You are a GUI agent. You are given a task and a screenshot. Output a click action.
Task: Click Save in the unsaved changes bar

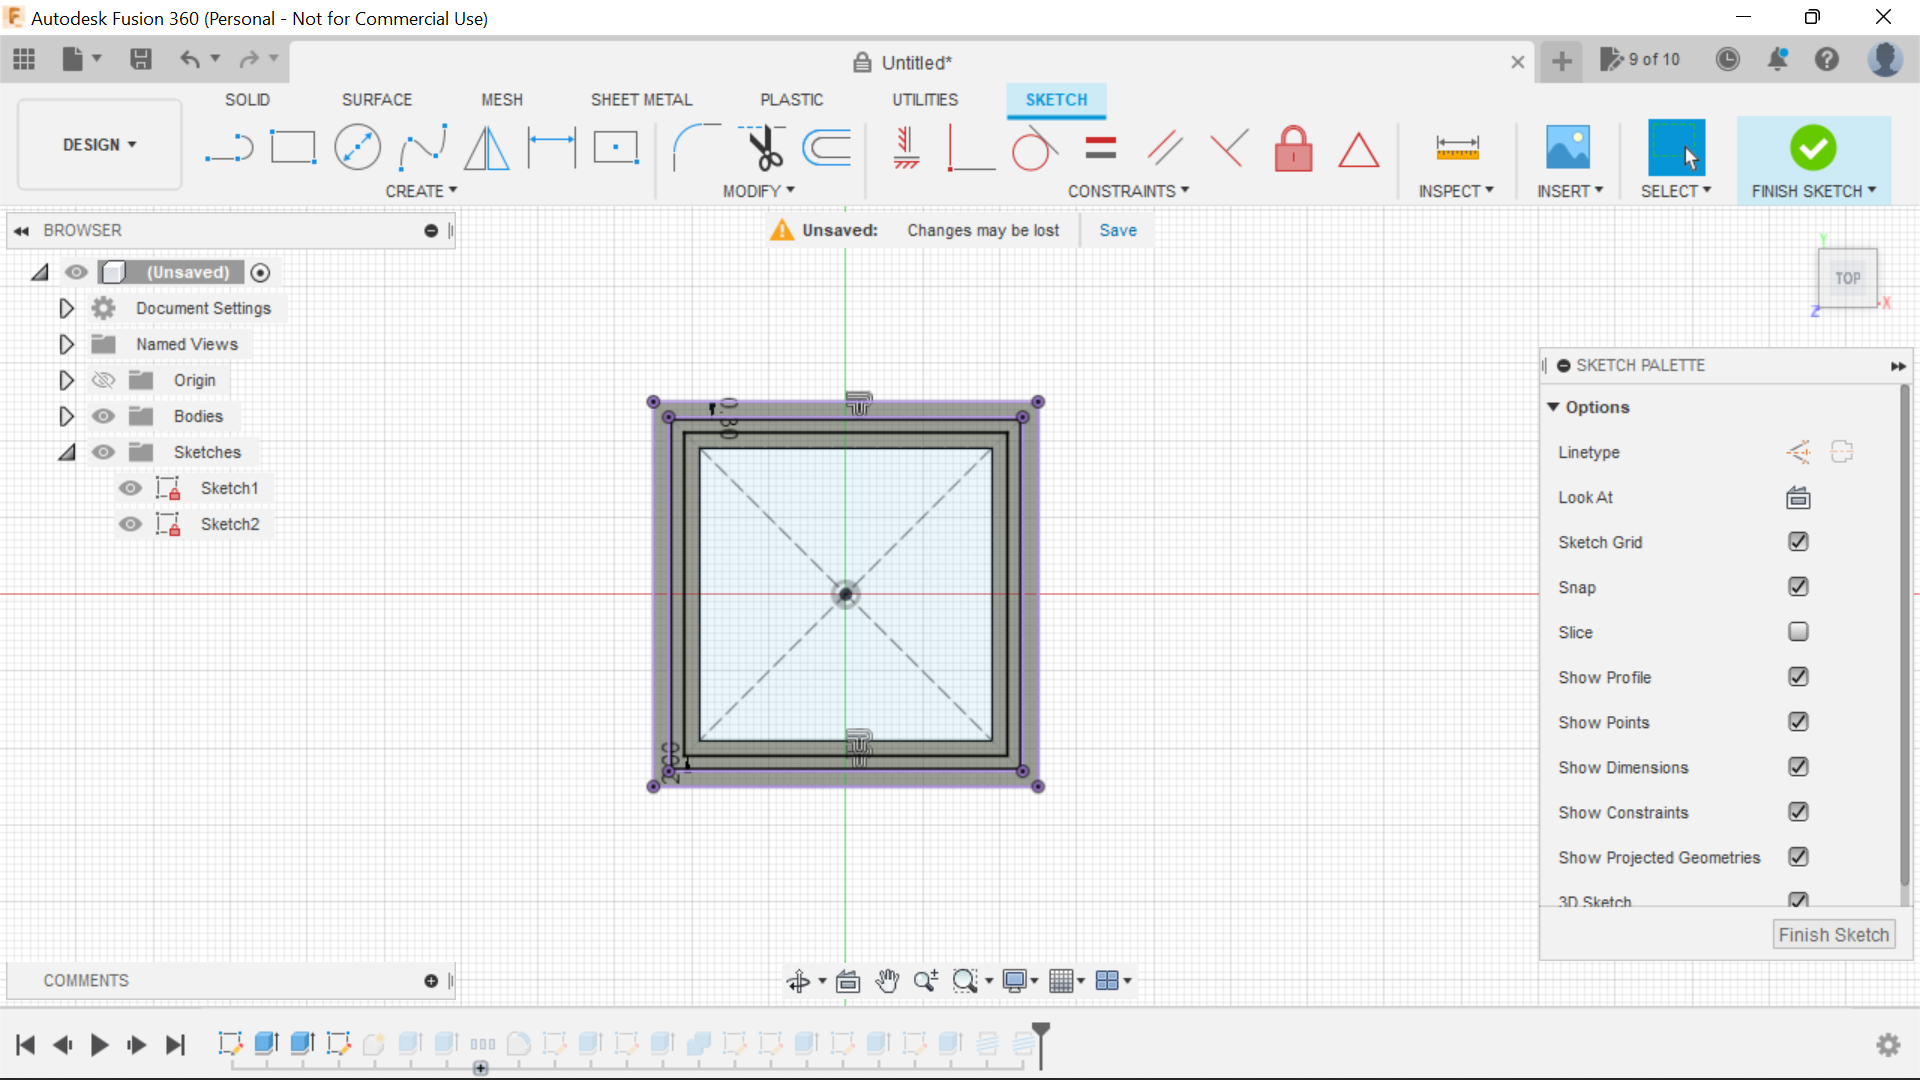[x=1117, y=229]
